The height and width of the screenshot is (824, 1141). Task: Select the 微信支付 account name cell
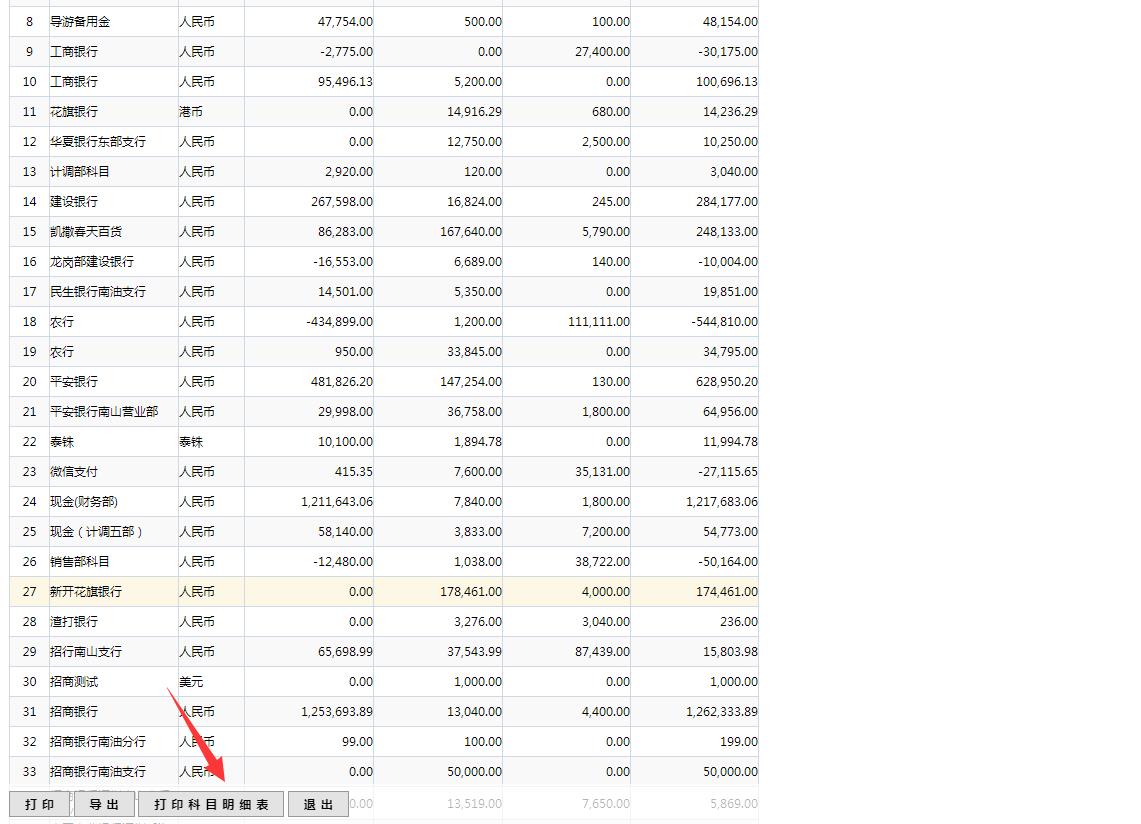point(74,472)
